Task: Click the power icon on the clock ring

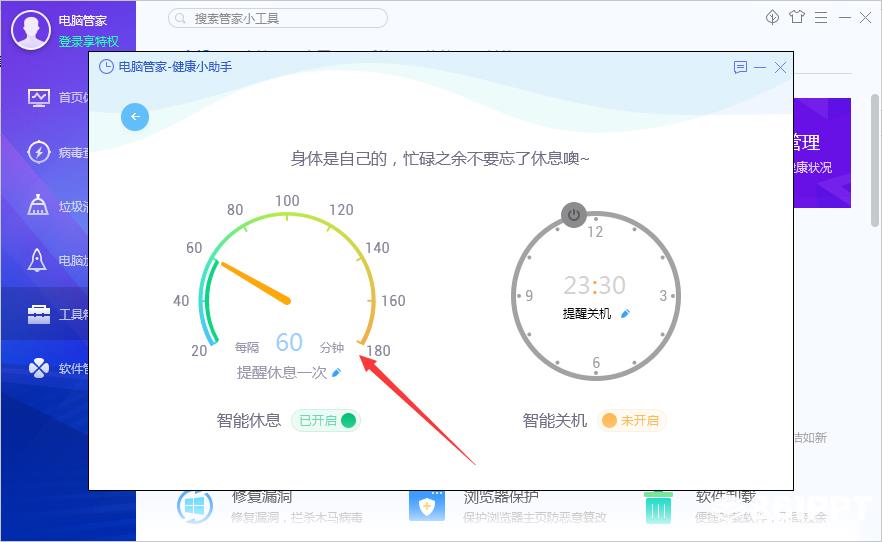Action: pos(574,215)
